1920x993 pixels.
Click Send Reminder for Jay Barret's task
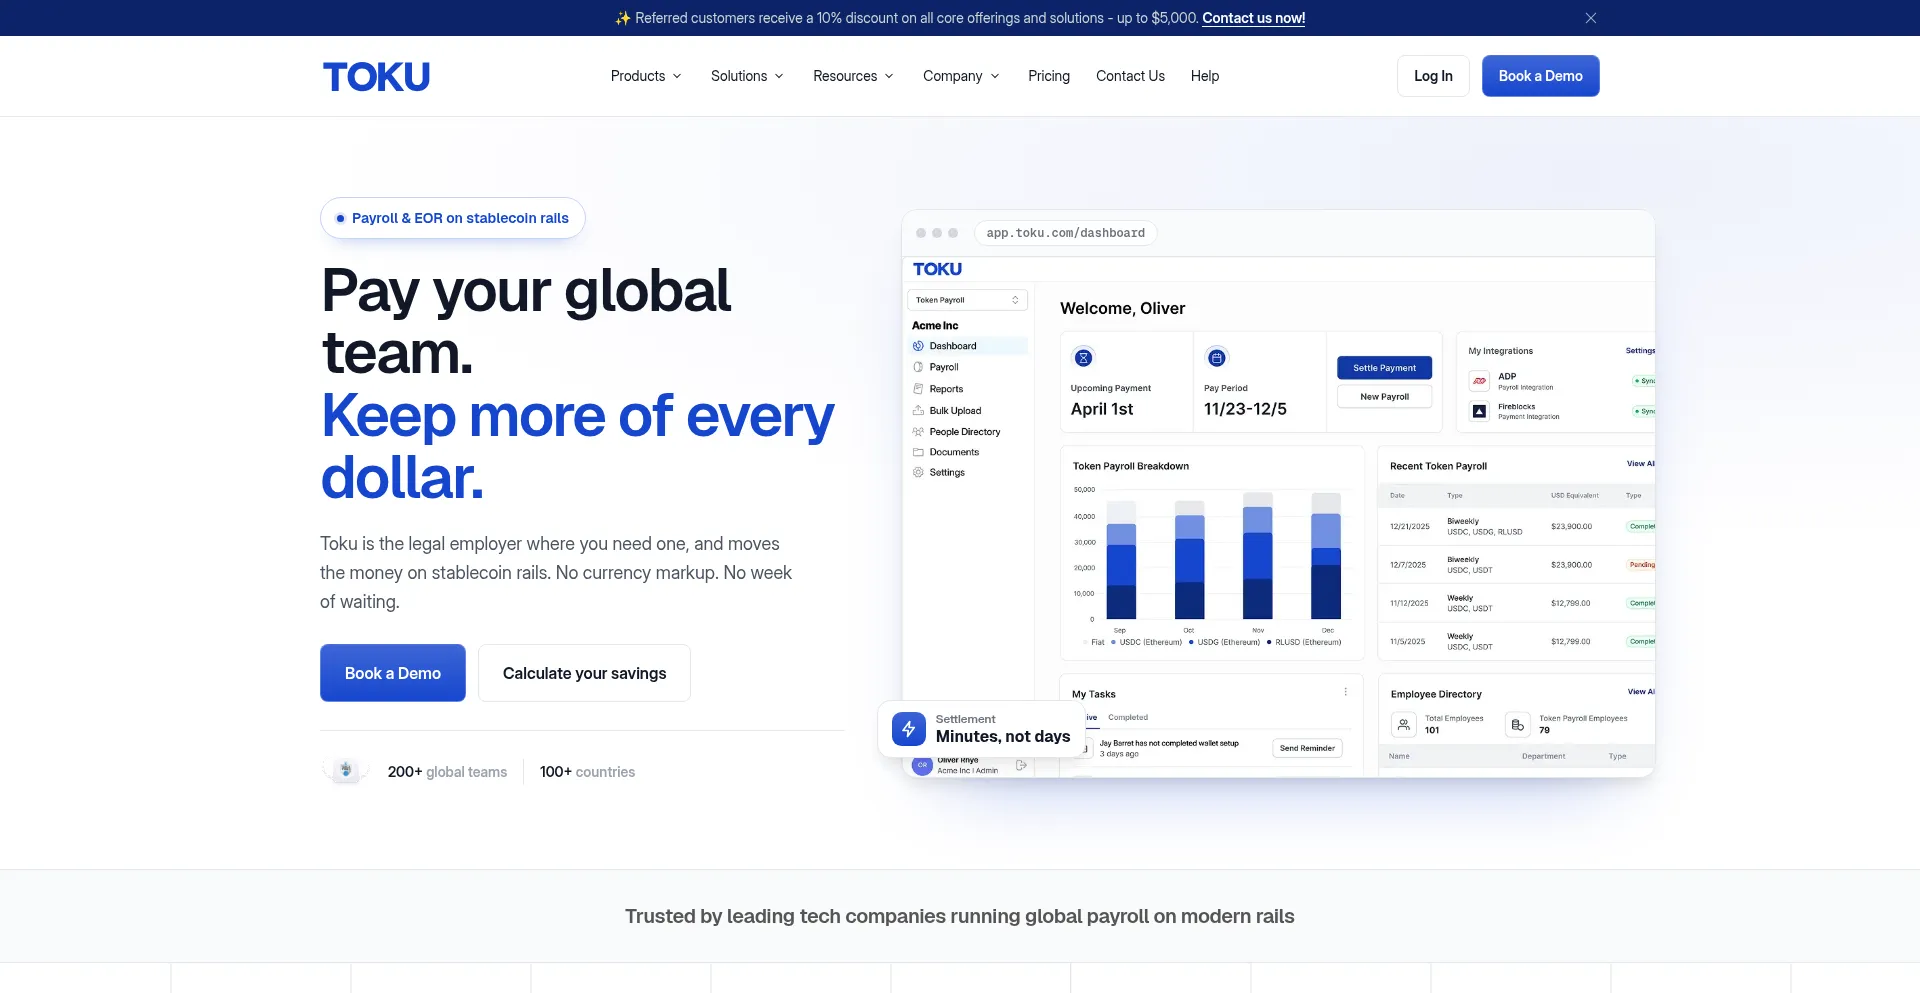[1307, 748]
